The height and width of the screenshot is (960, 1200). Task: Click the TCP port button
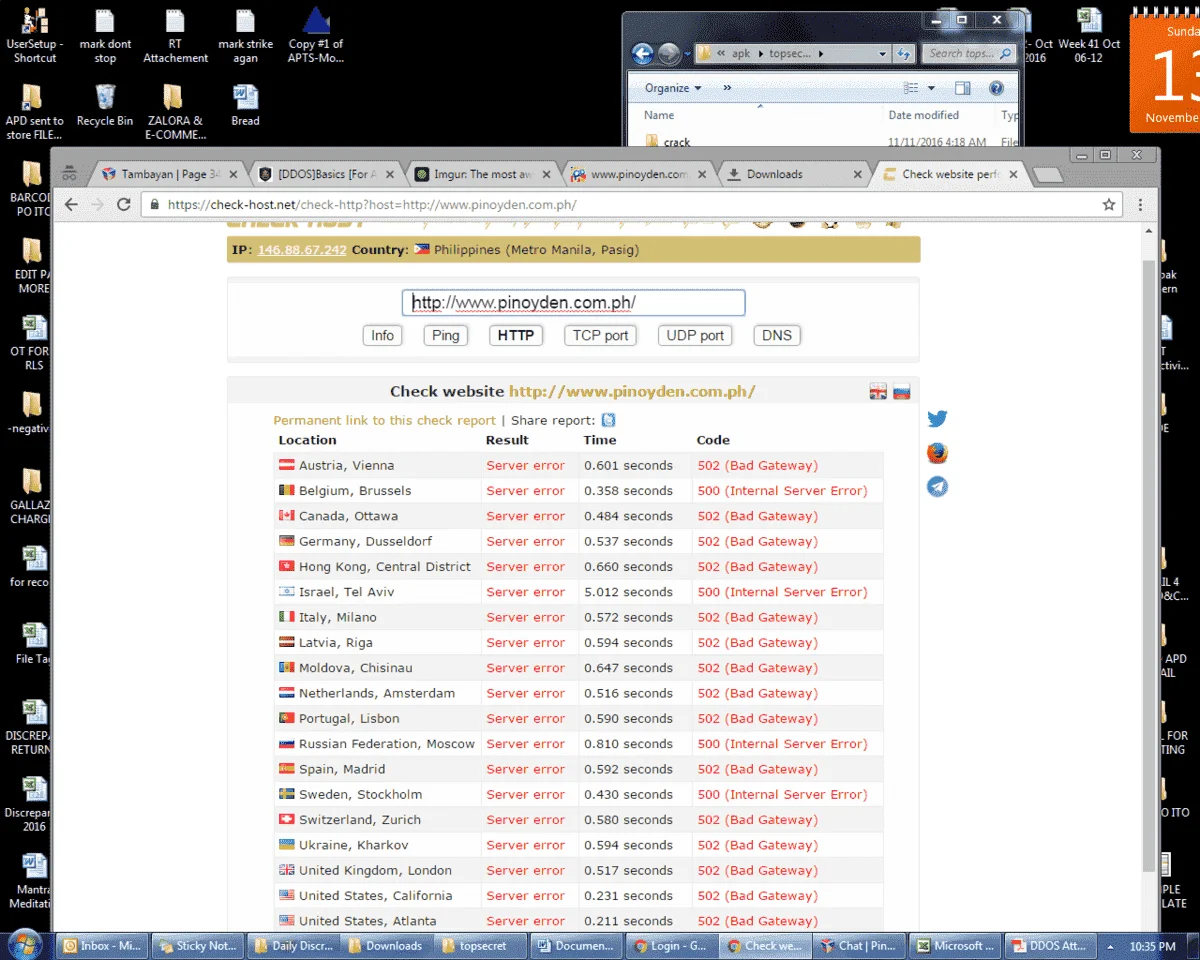[600, 336]
